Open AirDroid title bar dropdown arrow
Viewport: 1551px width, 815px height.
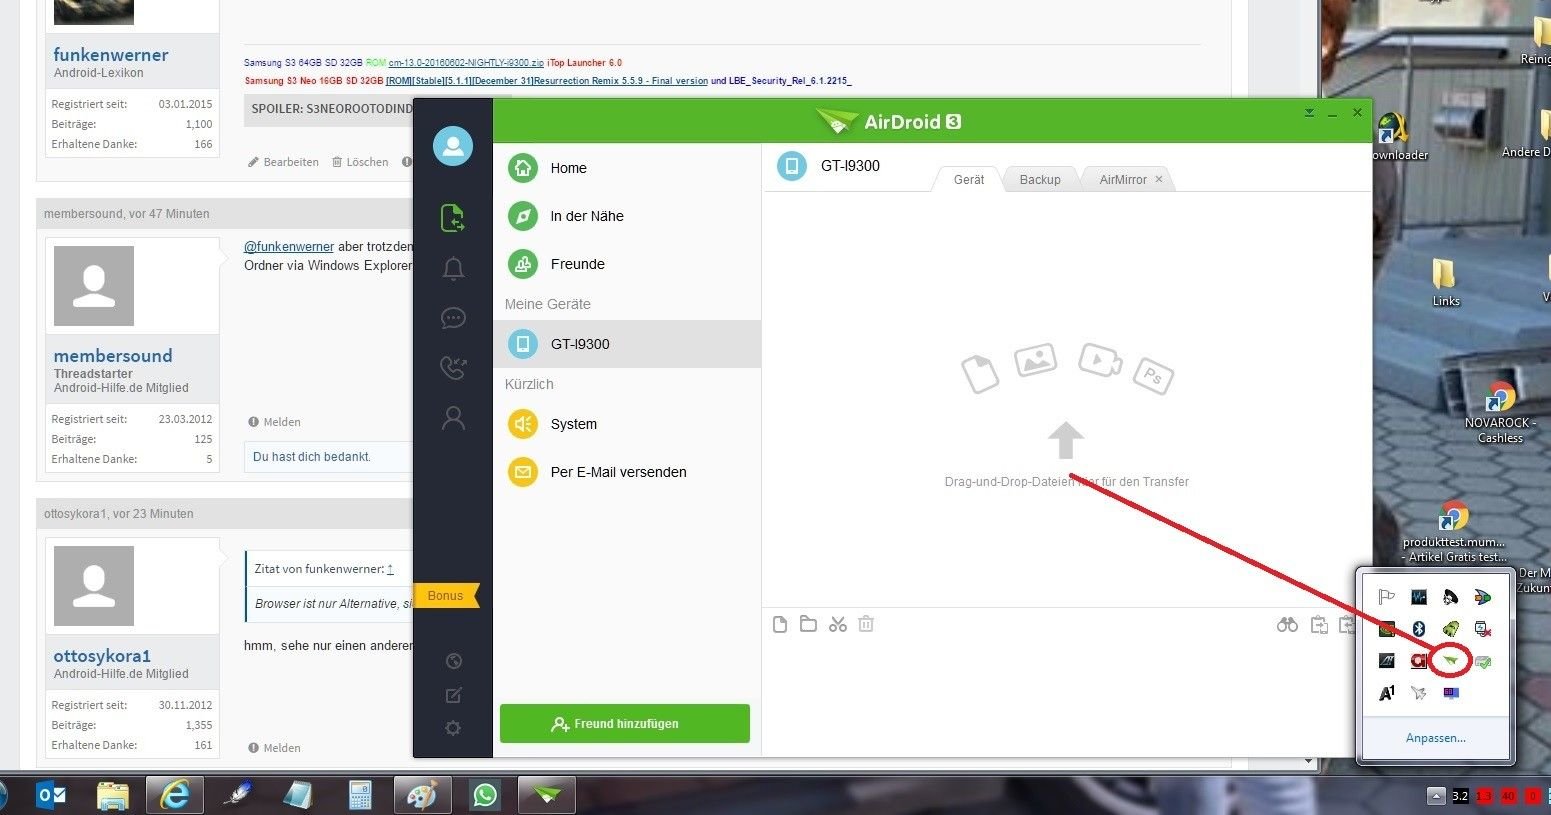(x=1309, y=113)
